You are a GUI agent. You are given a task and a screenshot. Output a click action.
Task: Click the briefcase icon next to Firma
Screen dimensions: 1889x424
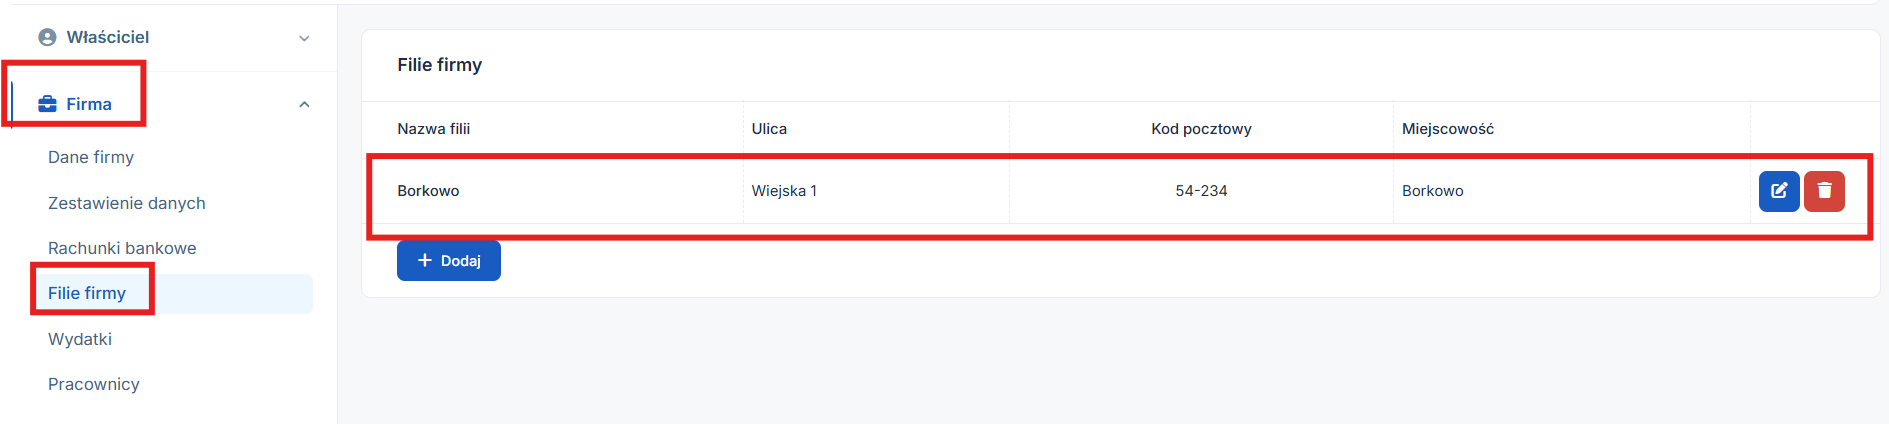47,104
